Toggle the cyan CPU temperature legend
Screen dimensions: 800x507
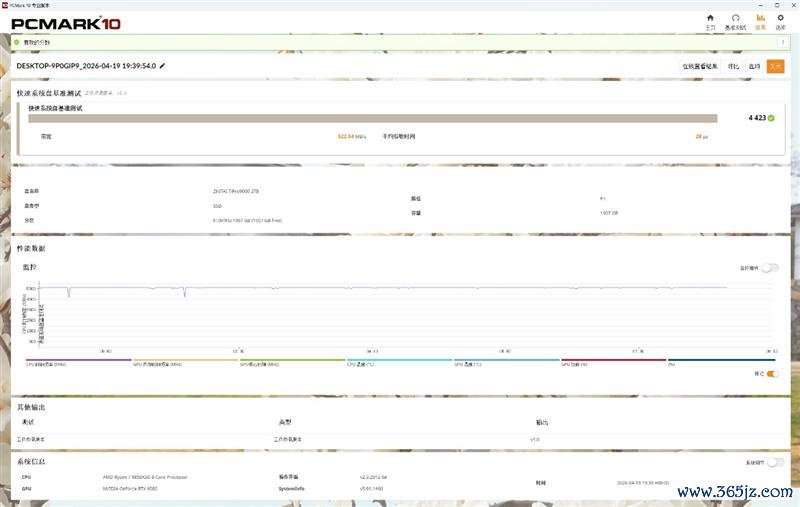click(400, 362)
